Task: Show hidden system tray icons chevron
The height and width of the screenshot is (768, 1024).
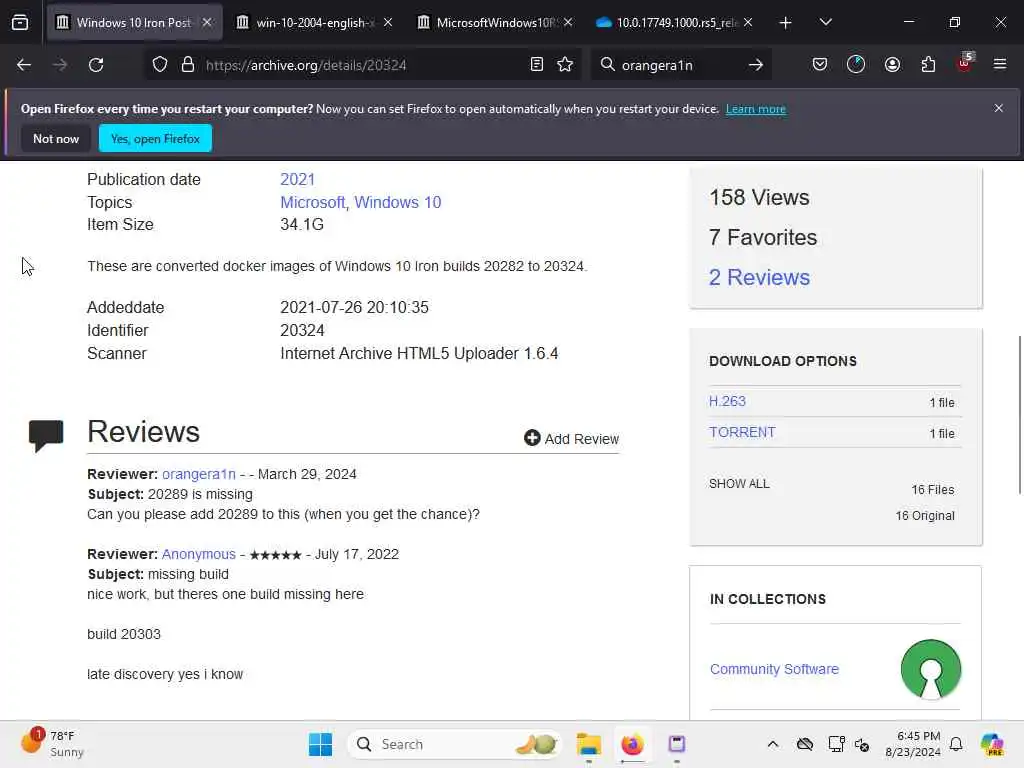Action: pyautogui.click(x=773, y=744)
